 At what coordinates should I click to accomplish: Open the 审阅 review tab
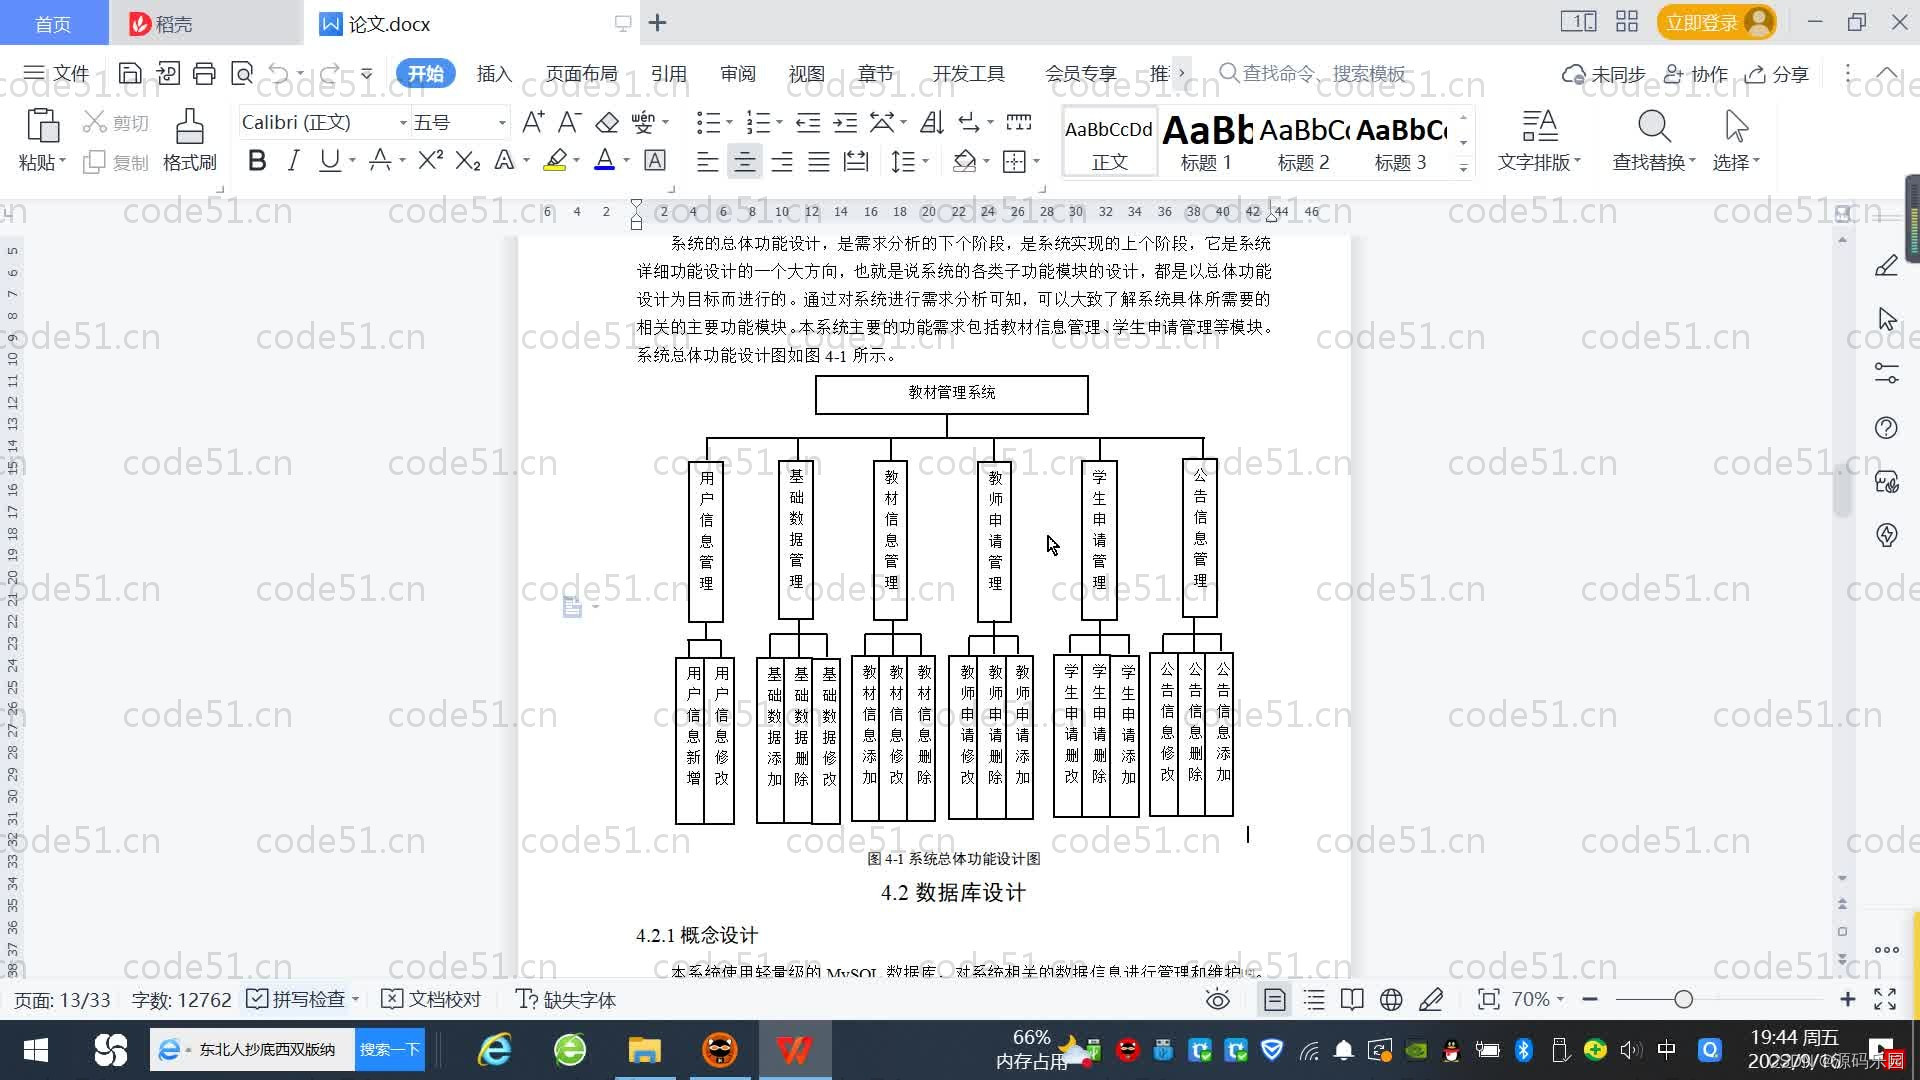(x=737, y=73)
